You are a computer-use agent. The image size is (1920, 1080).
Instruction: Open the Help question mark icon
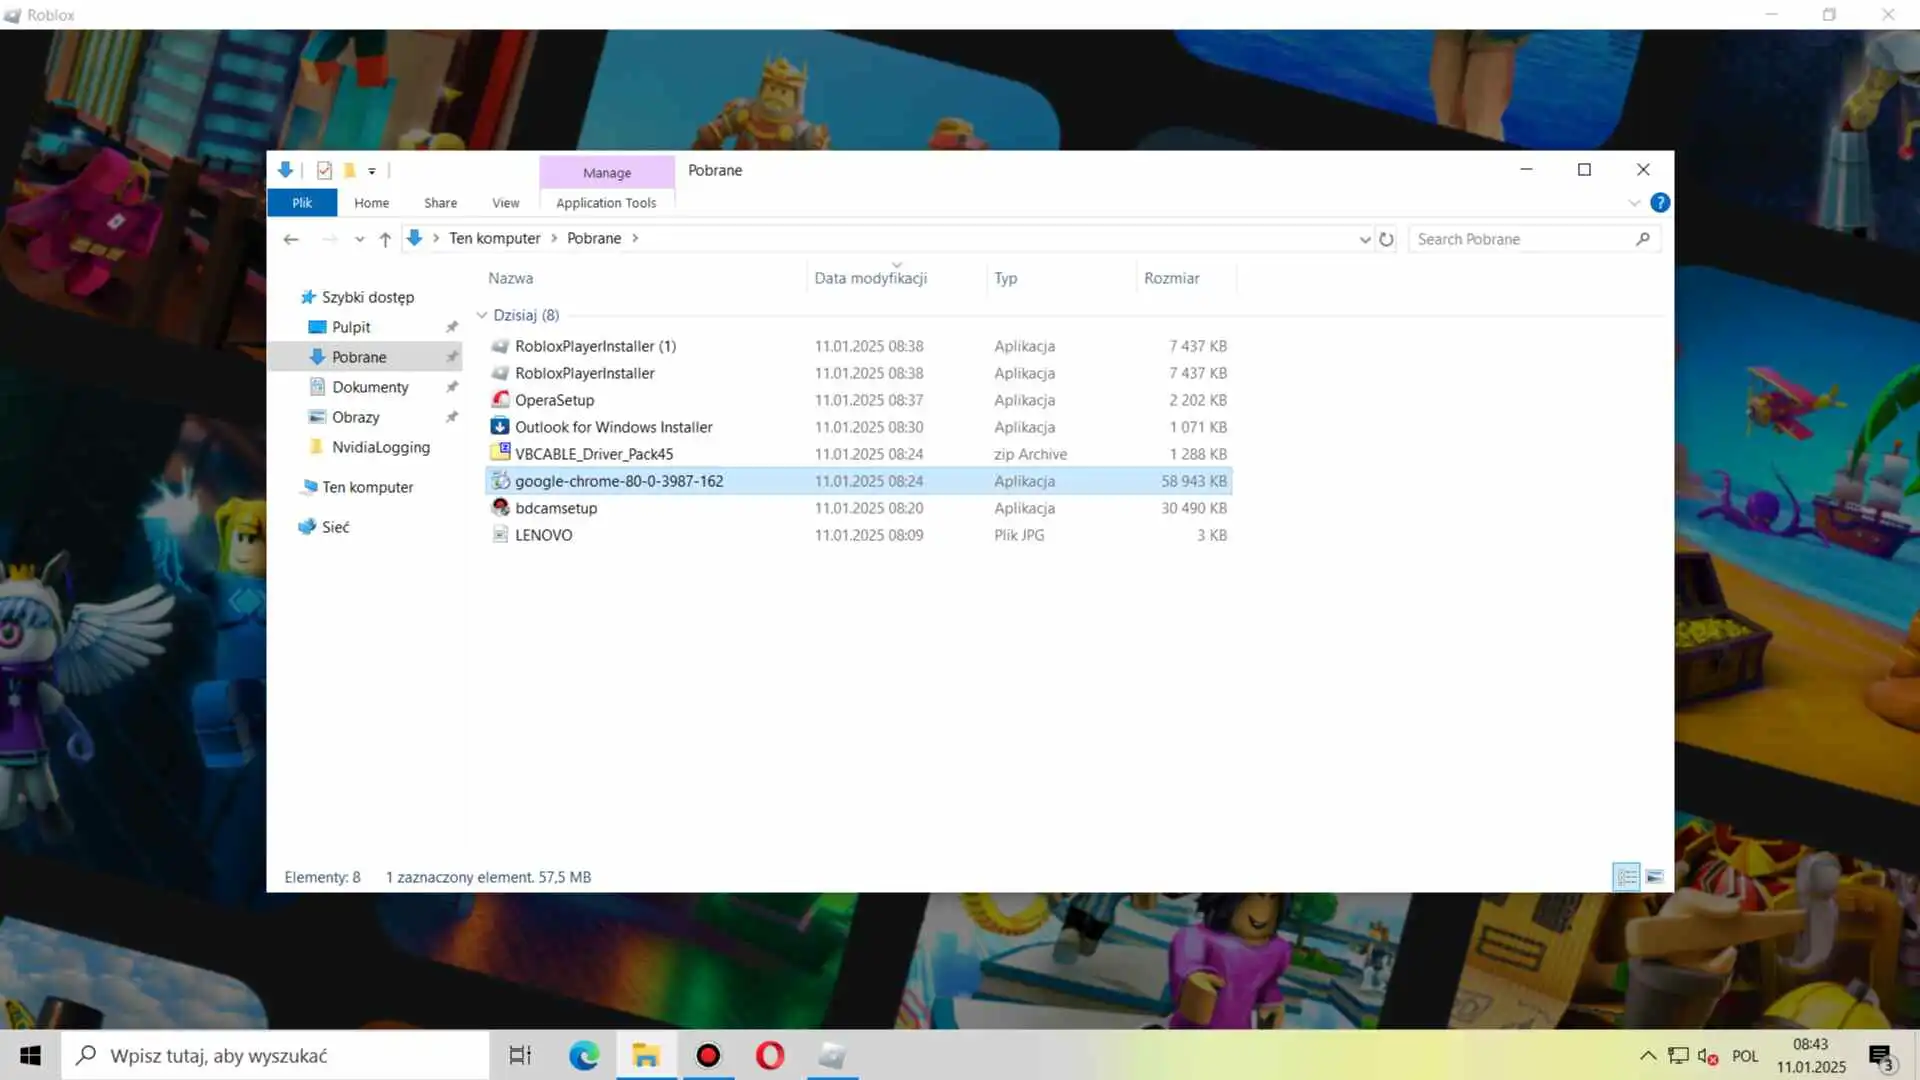(1660, 203)
